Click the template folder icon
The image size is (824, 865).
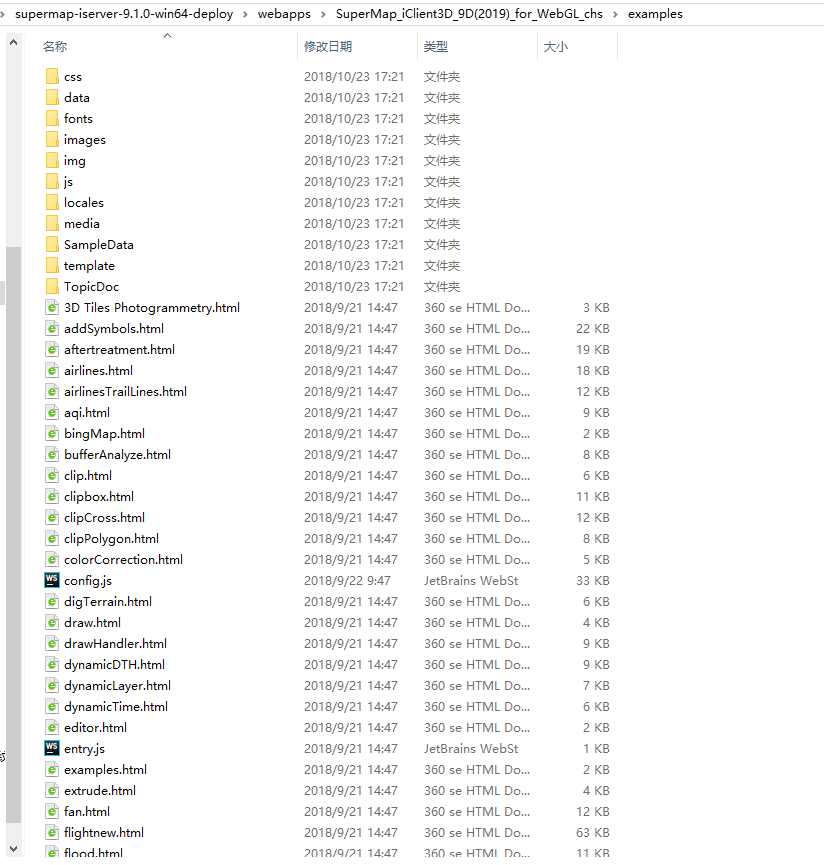pyautogui.click(x=52, y=265)
